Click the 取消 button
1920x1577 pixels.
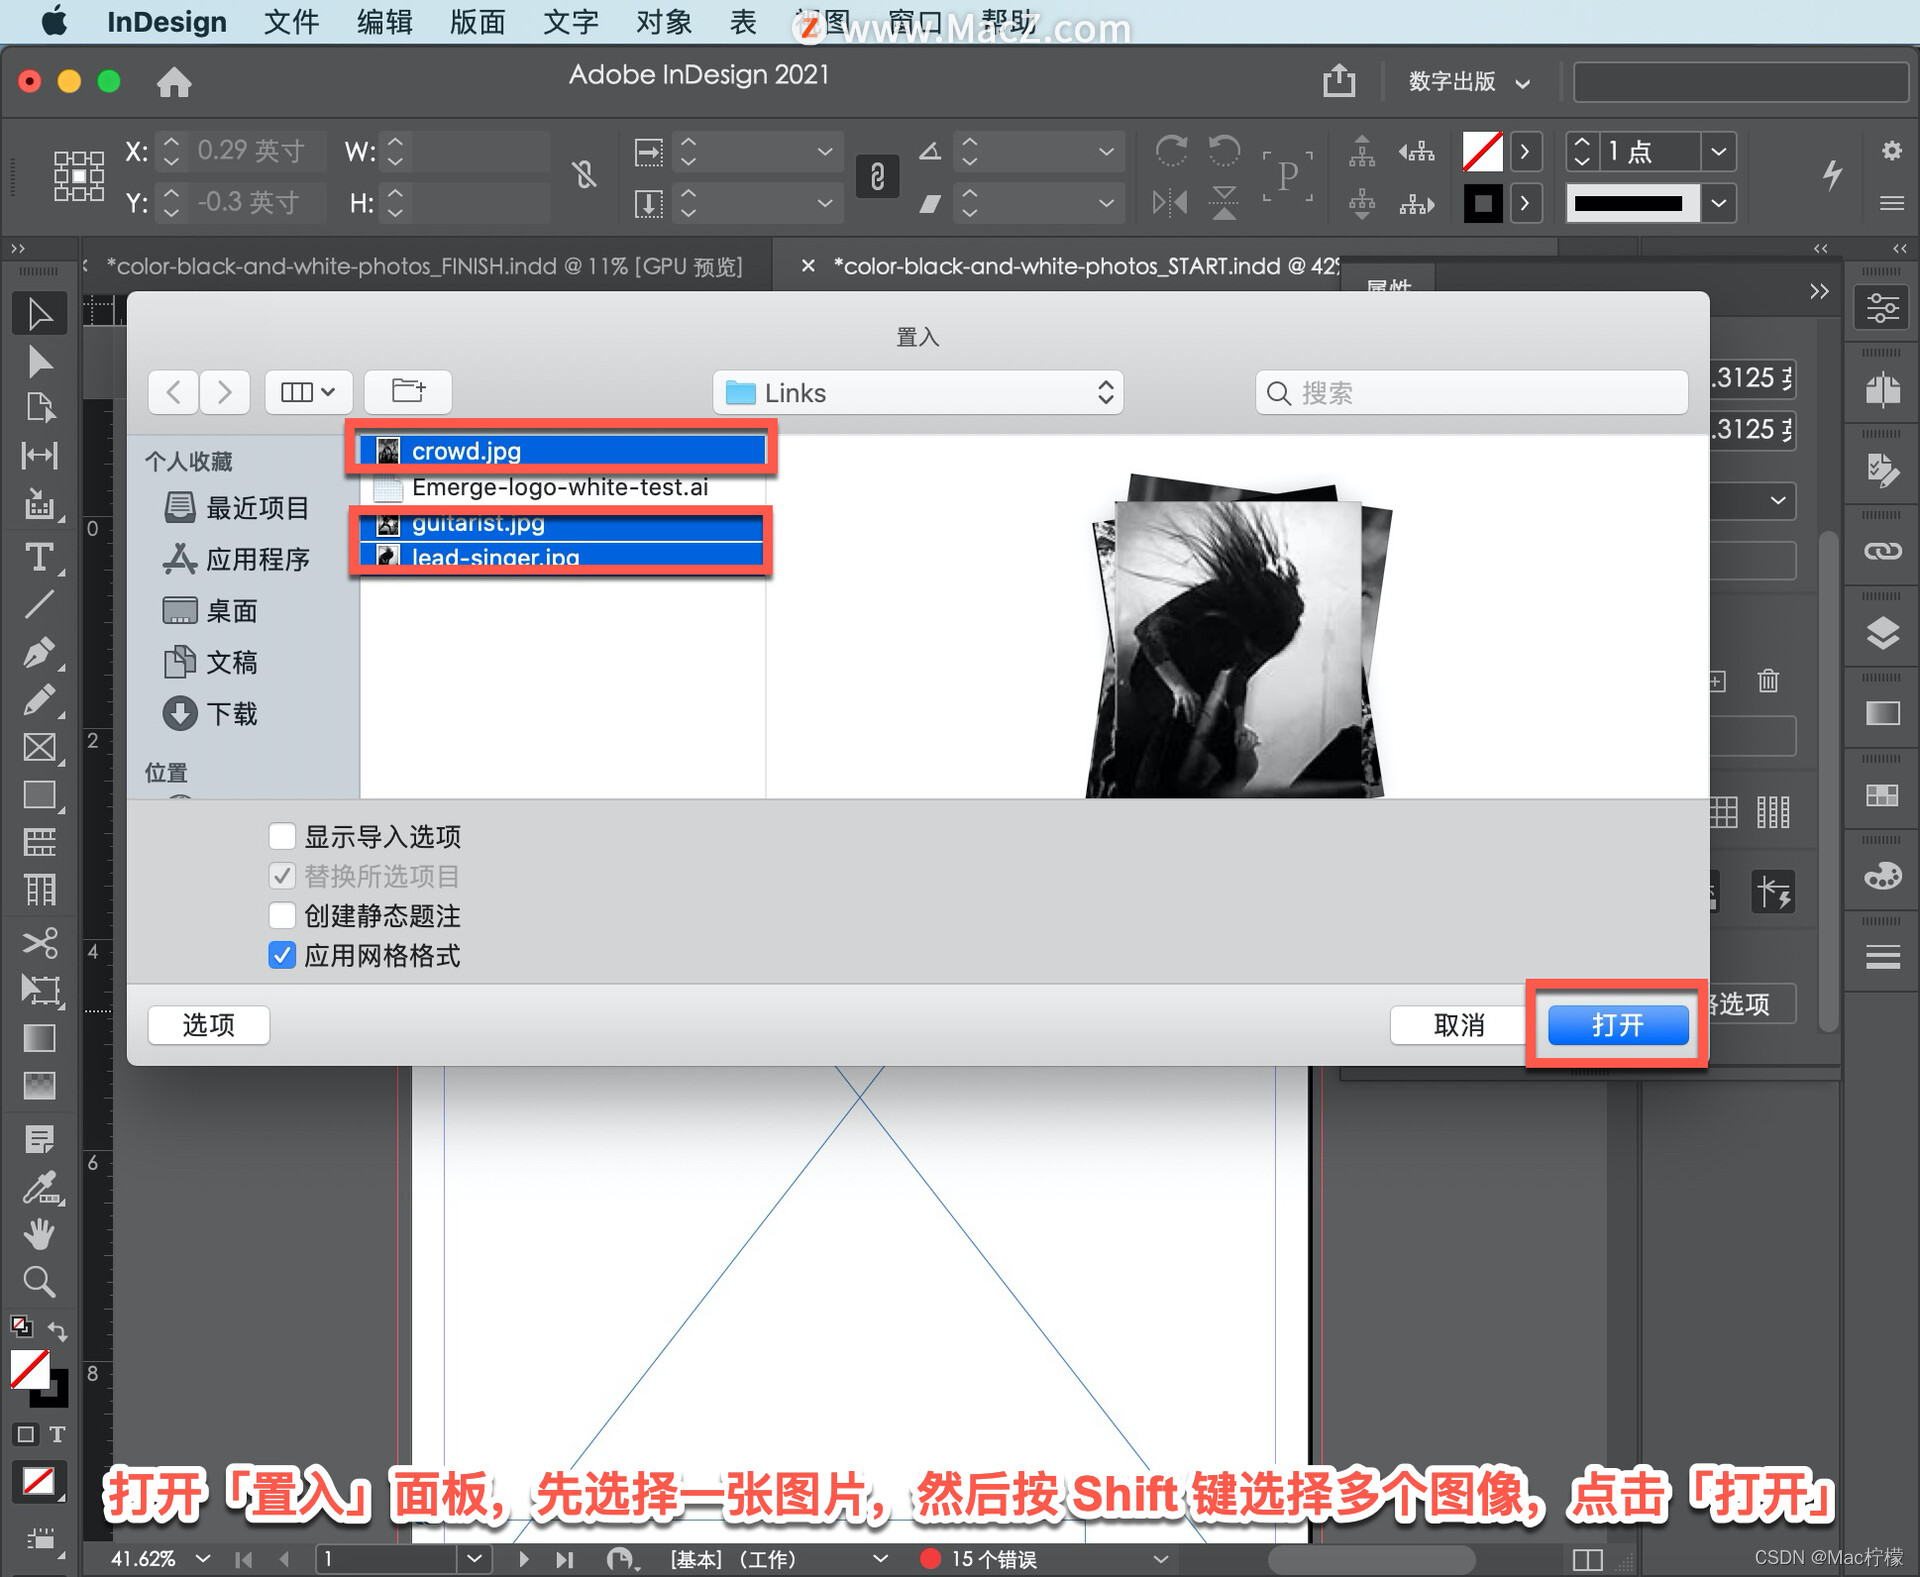click(x=1458, y=1024)
